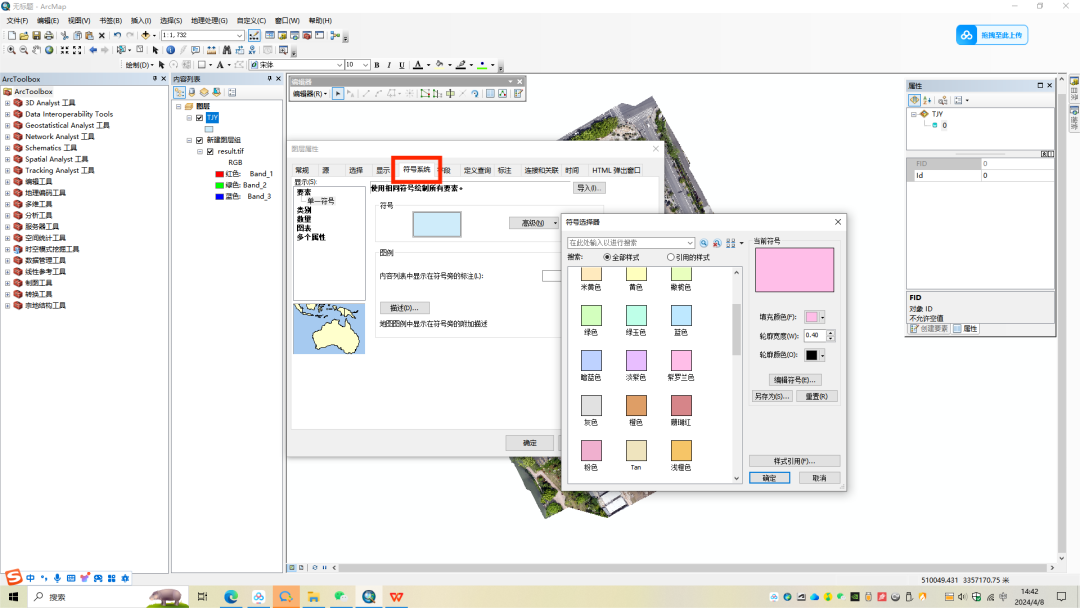
Task: Toggle the 新建图层组 group layer checkbox
Action: click(x=200, y=140)
